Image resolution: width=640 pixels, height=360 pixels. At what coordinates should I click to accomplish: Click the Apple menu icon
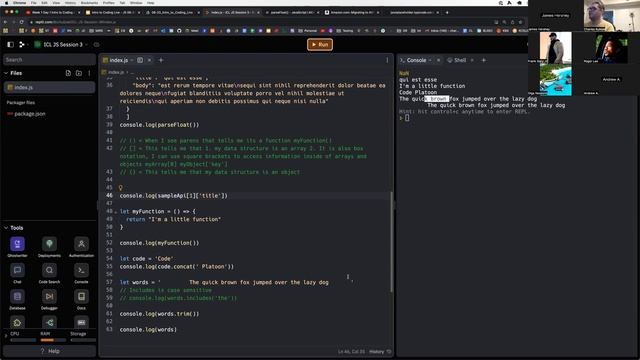pyautogui.click(x=6, y=2)
